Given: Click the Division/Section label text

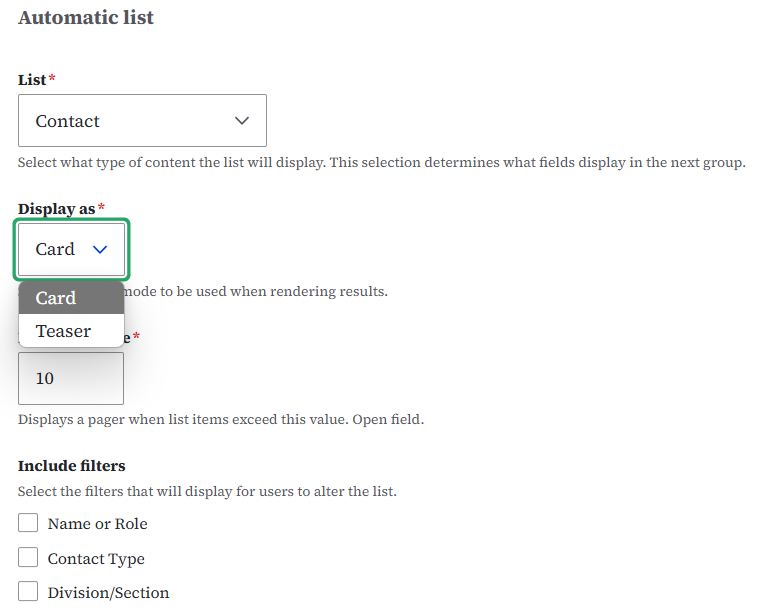Looking at the screenshot, I should 108,593.
